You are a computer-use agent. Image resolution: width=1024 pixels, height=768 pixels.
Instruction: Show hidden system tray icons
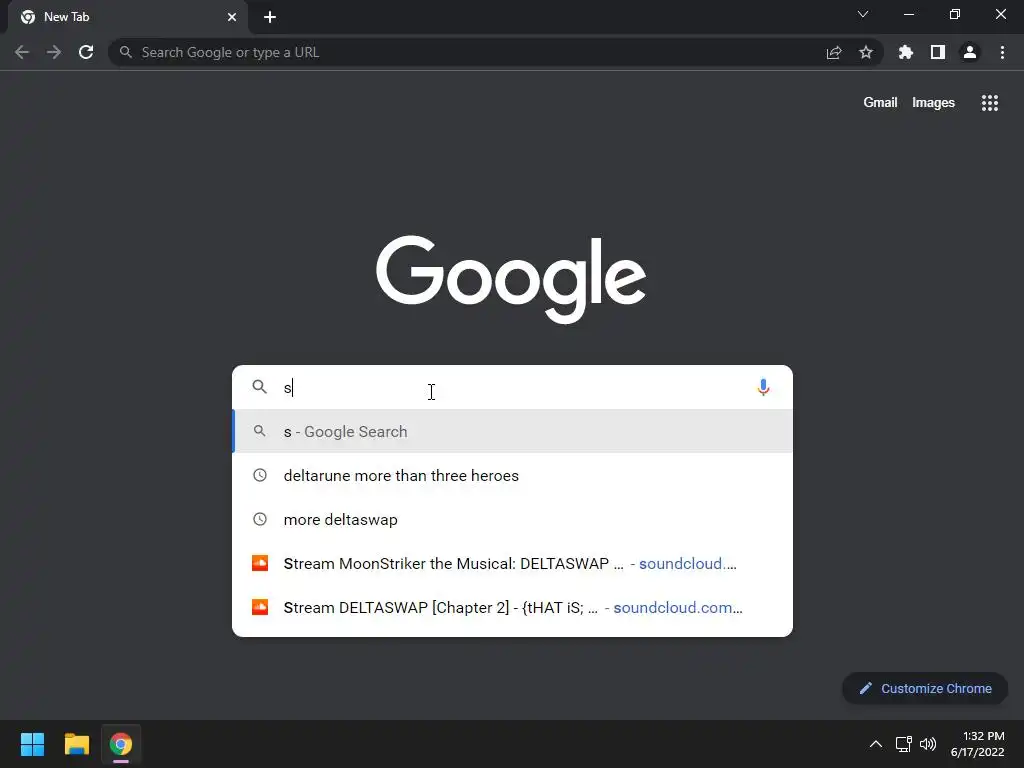(876, 744)
